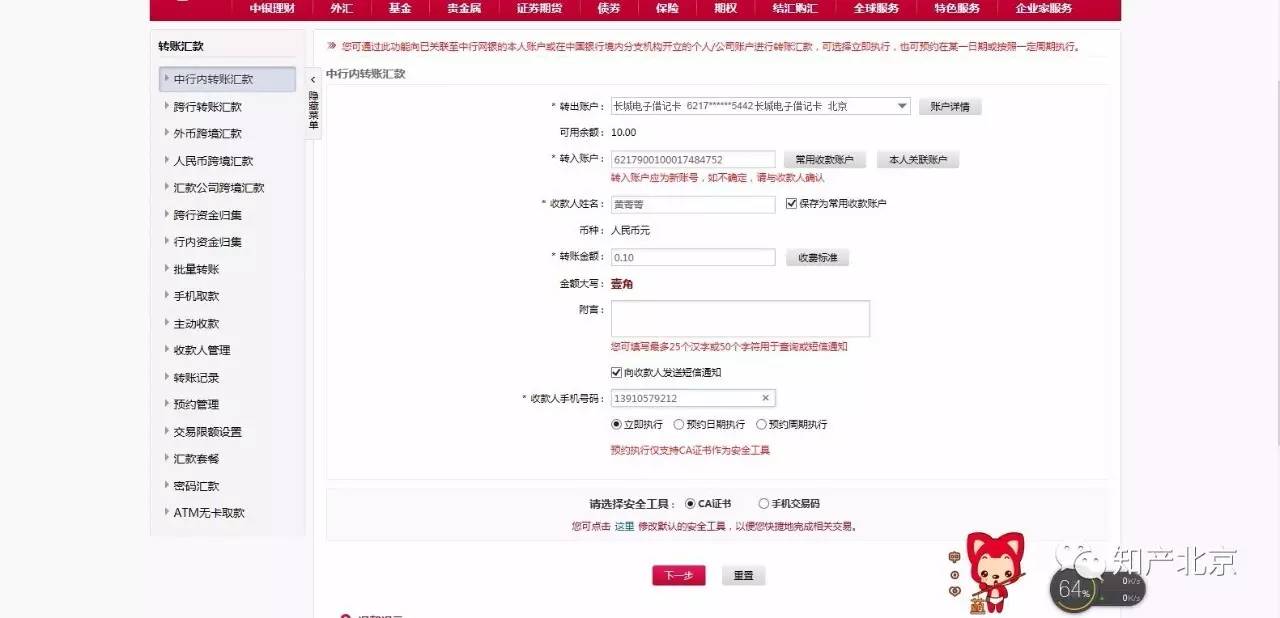Screen dimensions: 1280x618
Task: Open the 期权 top menu
Action: coord(726,8)
